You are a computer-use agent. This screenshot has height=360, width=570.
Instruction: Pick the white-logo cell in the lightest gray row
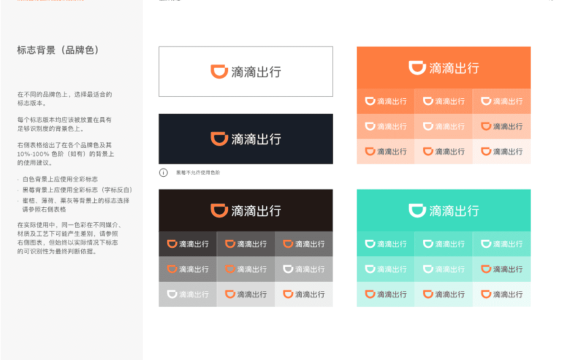coord(188,294)
